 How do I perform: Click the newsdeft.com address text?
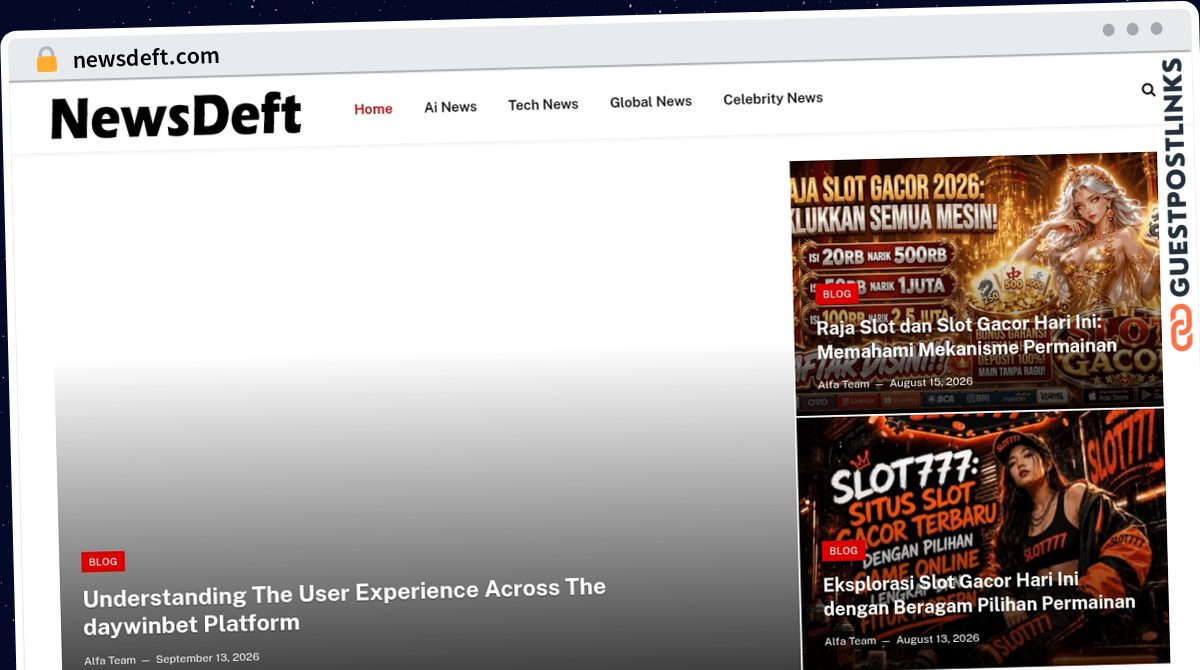(146, 58)
